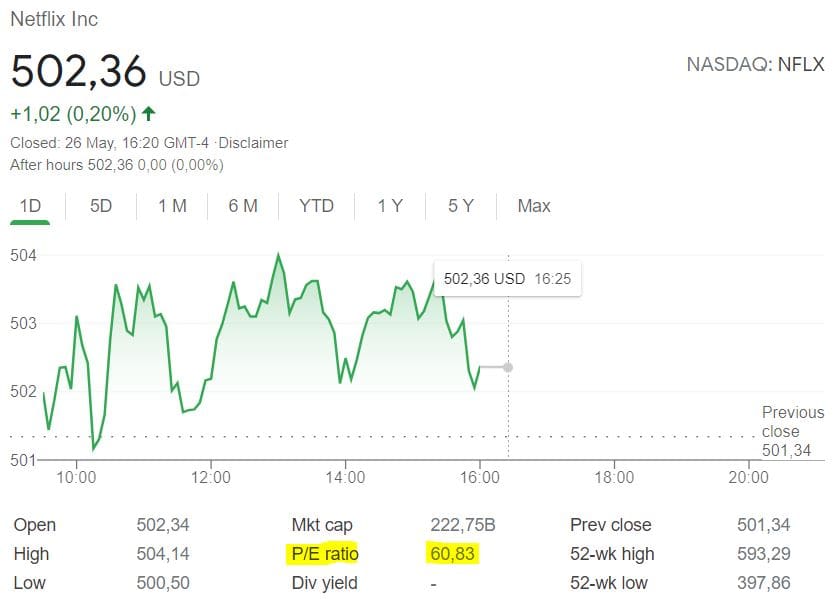
Task: Click the Netflix Inc company name
Action: click(x=54, y=19)
